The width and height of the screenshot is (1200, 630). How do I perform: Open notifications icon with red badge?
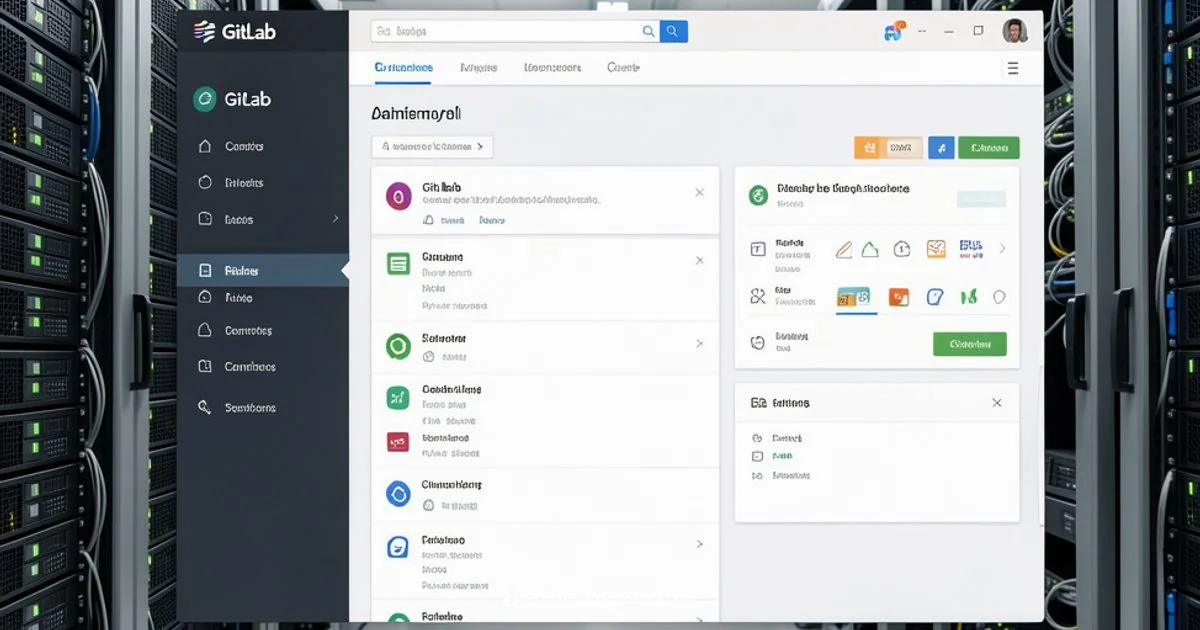[893, 31]
